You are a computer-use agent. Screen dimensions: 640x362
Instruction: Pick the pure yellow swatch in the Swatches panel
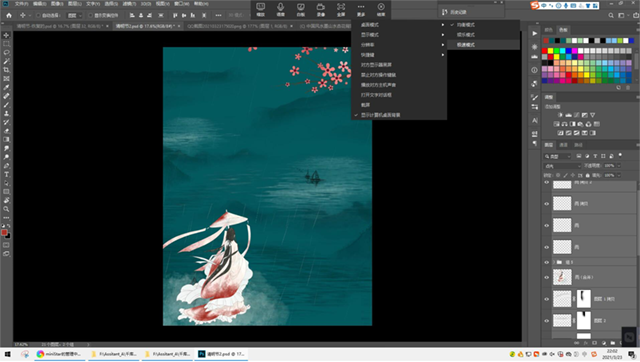point(550,51)
